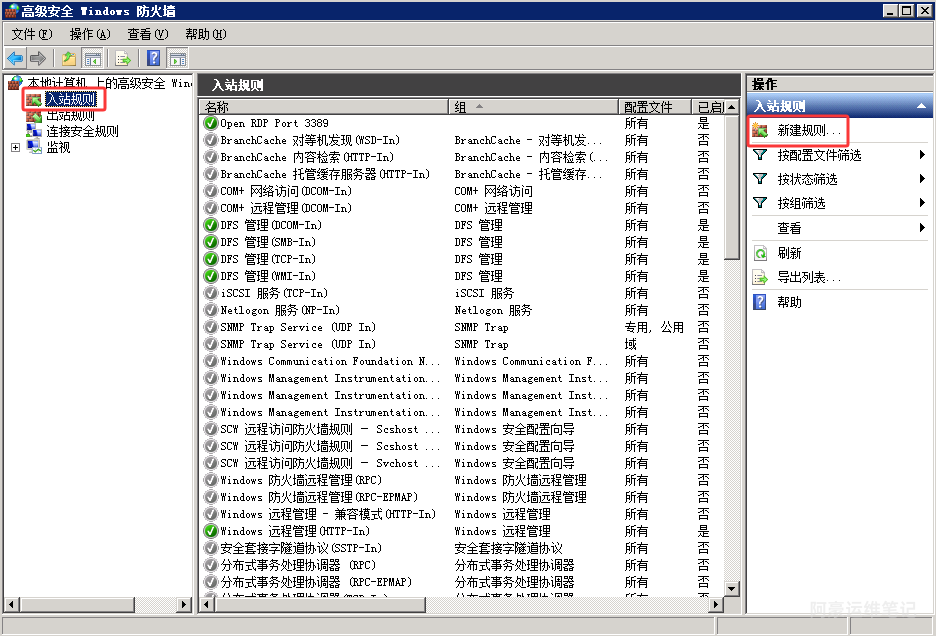Click the Export list toolbar icon
936x636 pixels.
click(123, 58)
